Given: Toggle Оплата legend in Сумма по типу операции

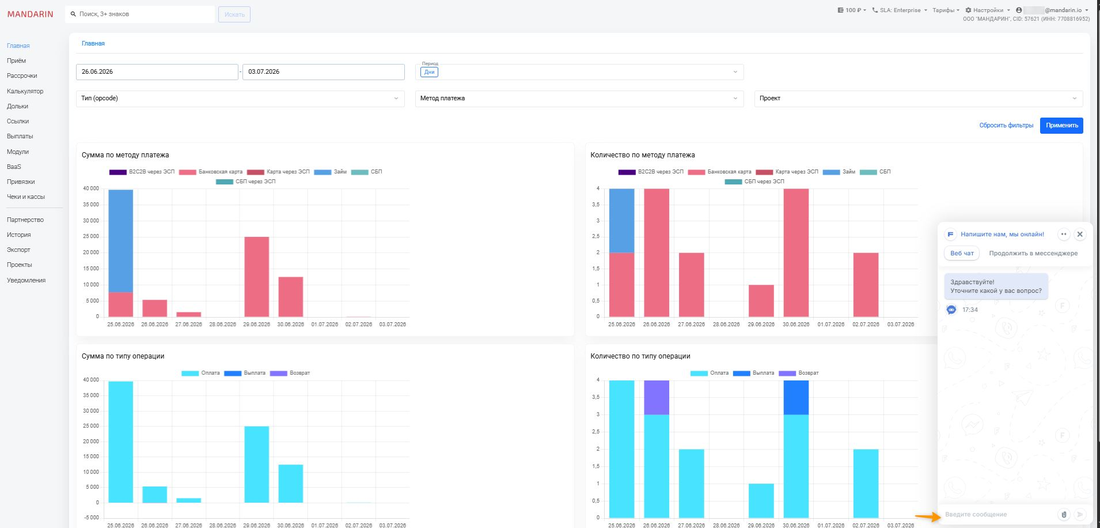Looking at the screenshot, I should tap(199, 373).
